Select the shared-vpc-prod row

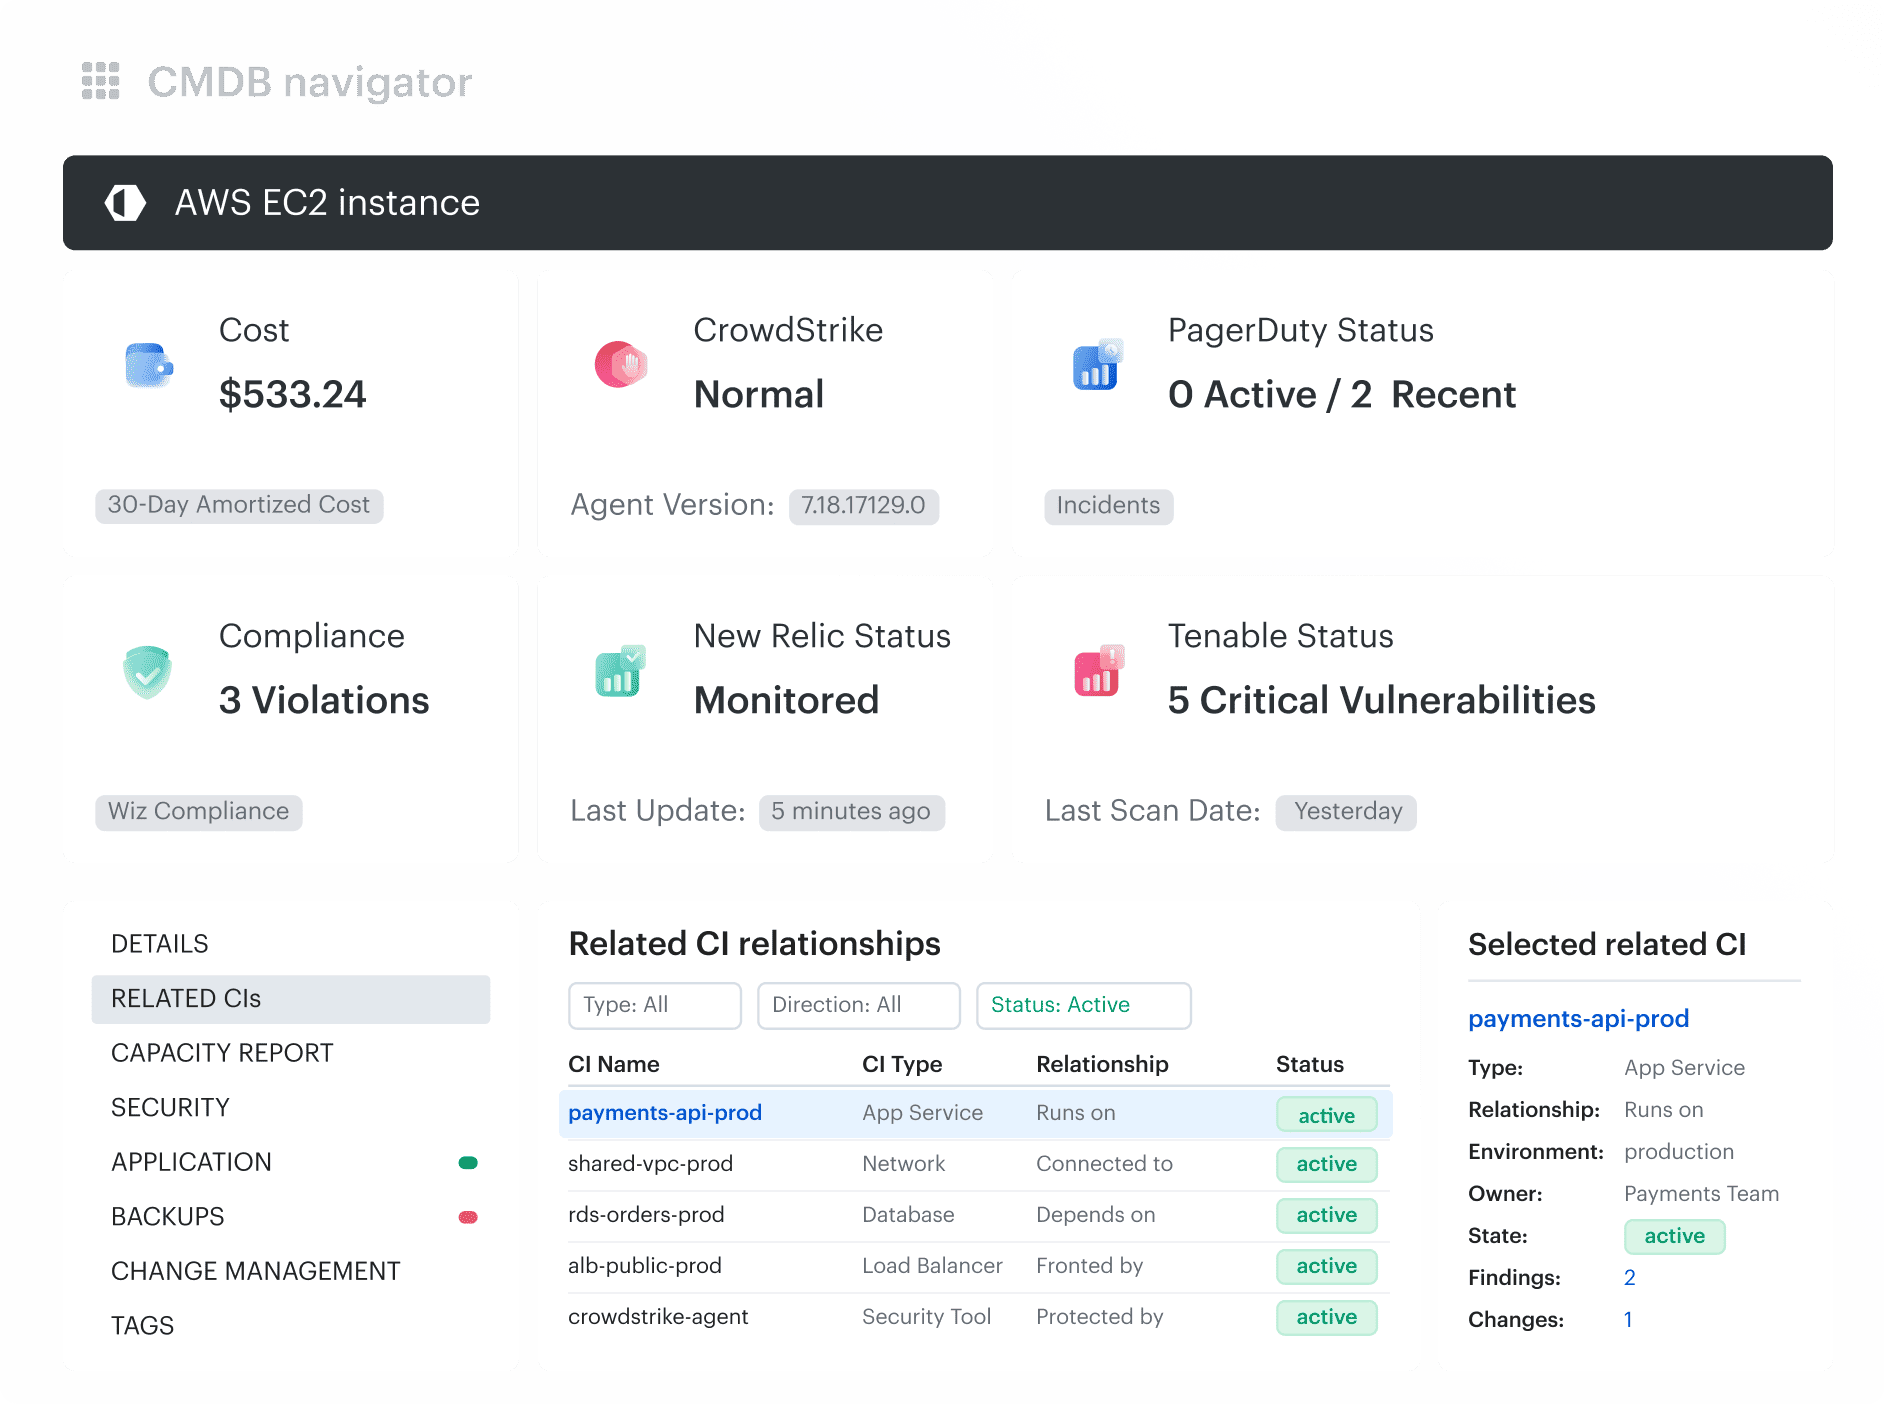coord(978,1165)
